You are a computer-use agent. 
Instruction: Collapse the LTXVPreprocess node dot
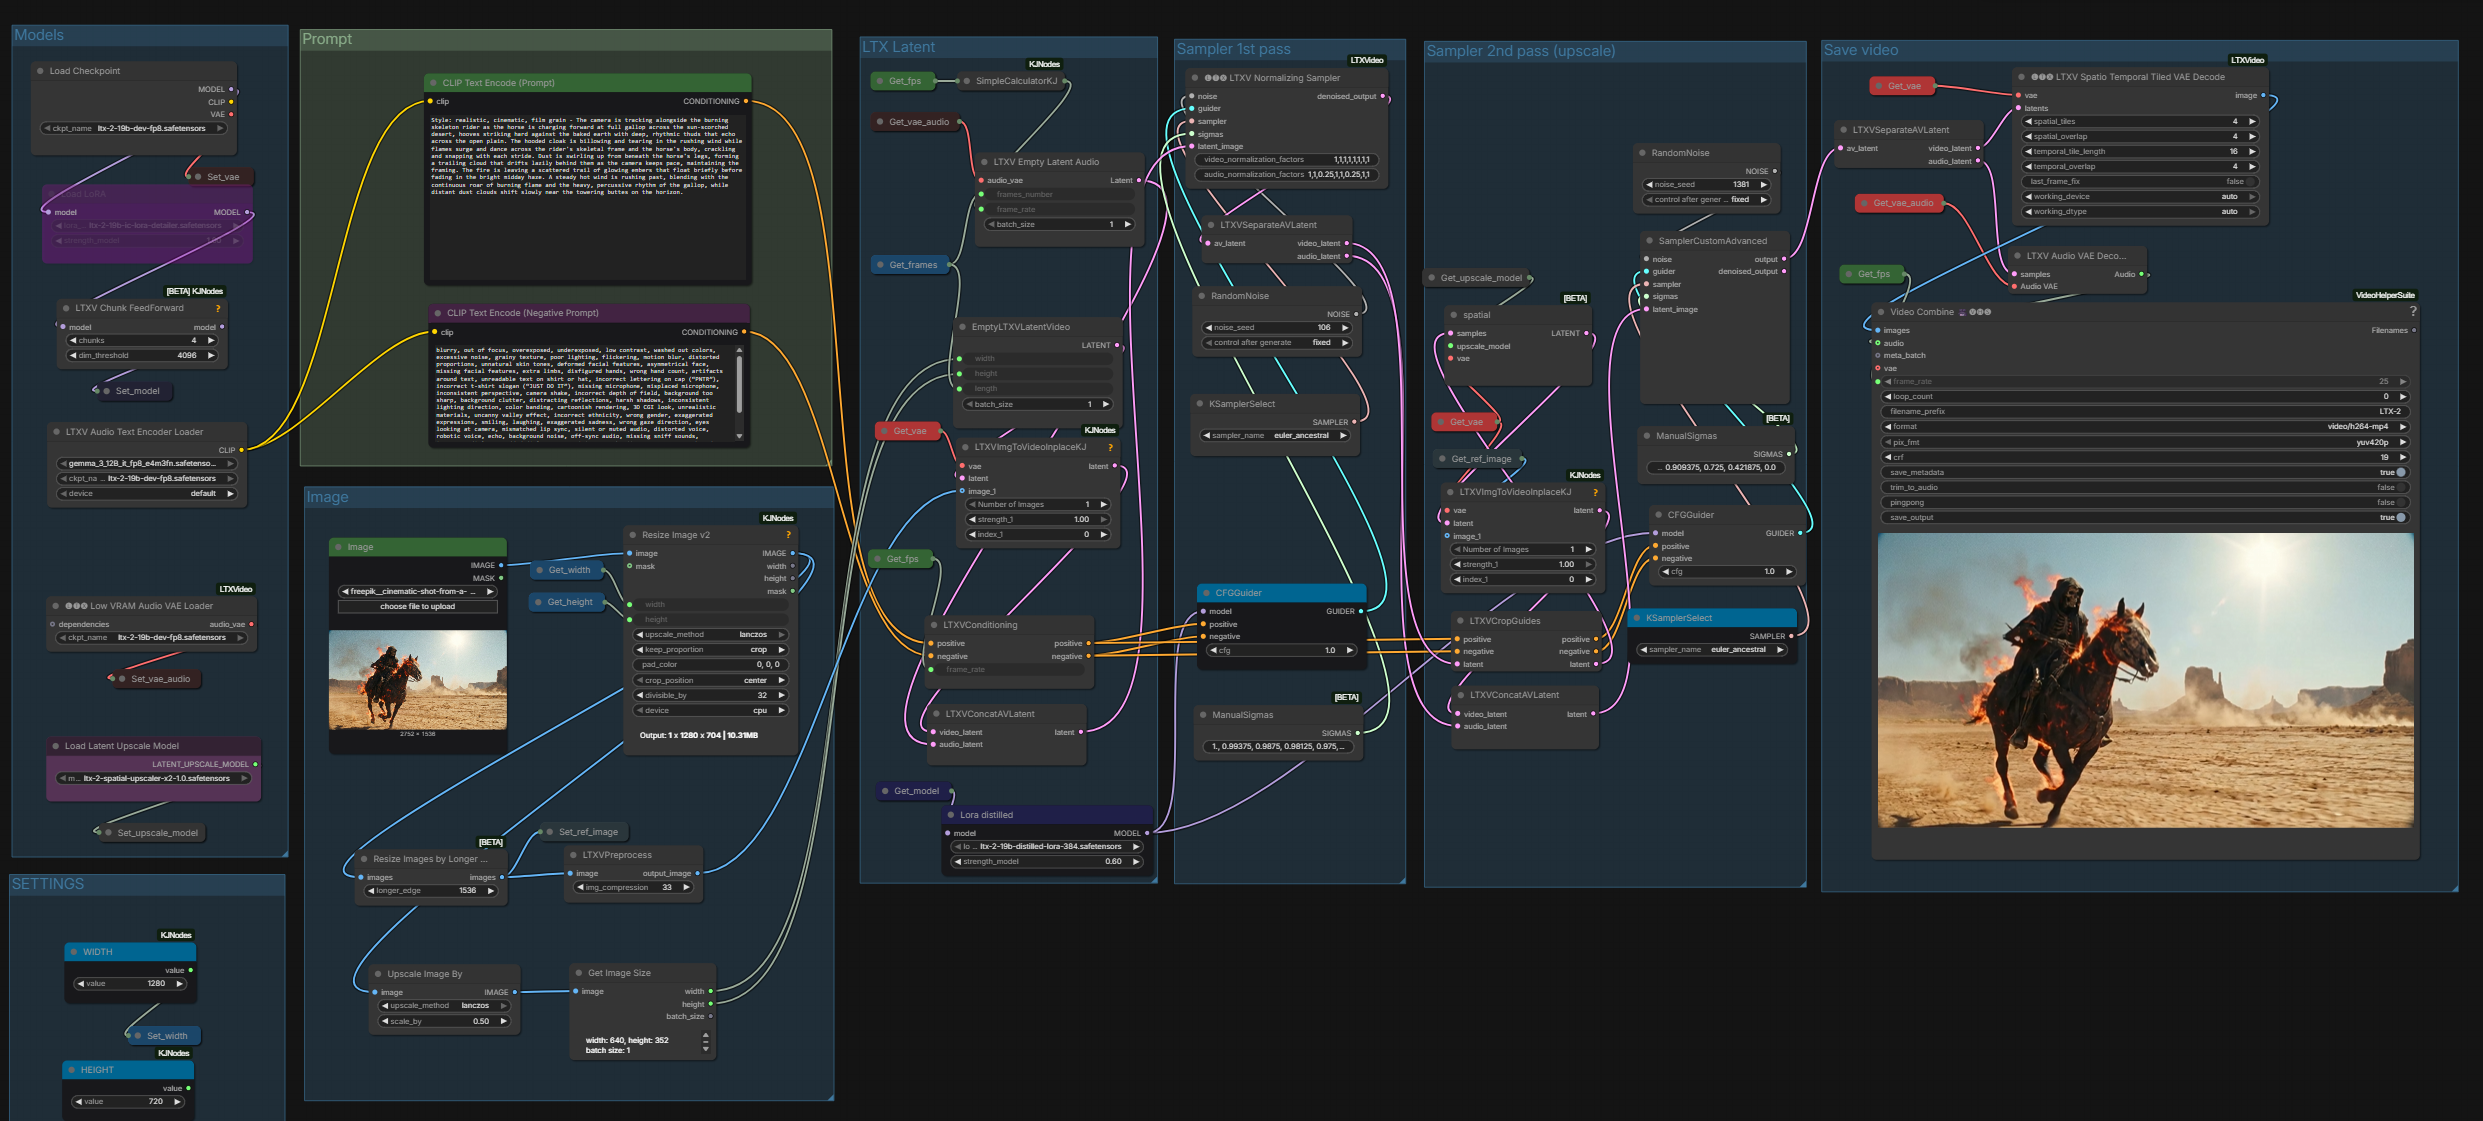[573, 855]
